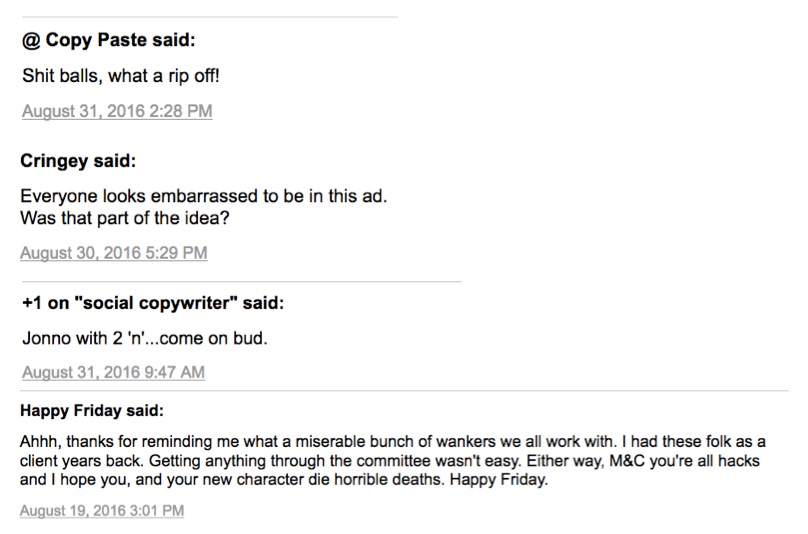Follow the August 31, 2016 9:47 AM timestamp link
Screen dimensions: 808x534
pos(113,372)
